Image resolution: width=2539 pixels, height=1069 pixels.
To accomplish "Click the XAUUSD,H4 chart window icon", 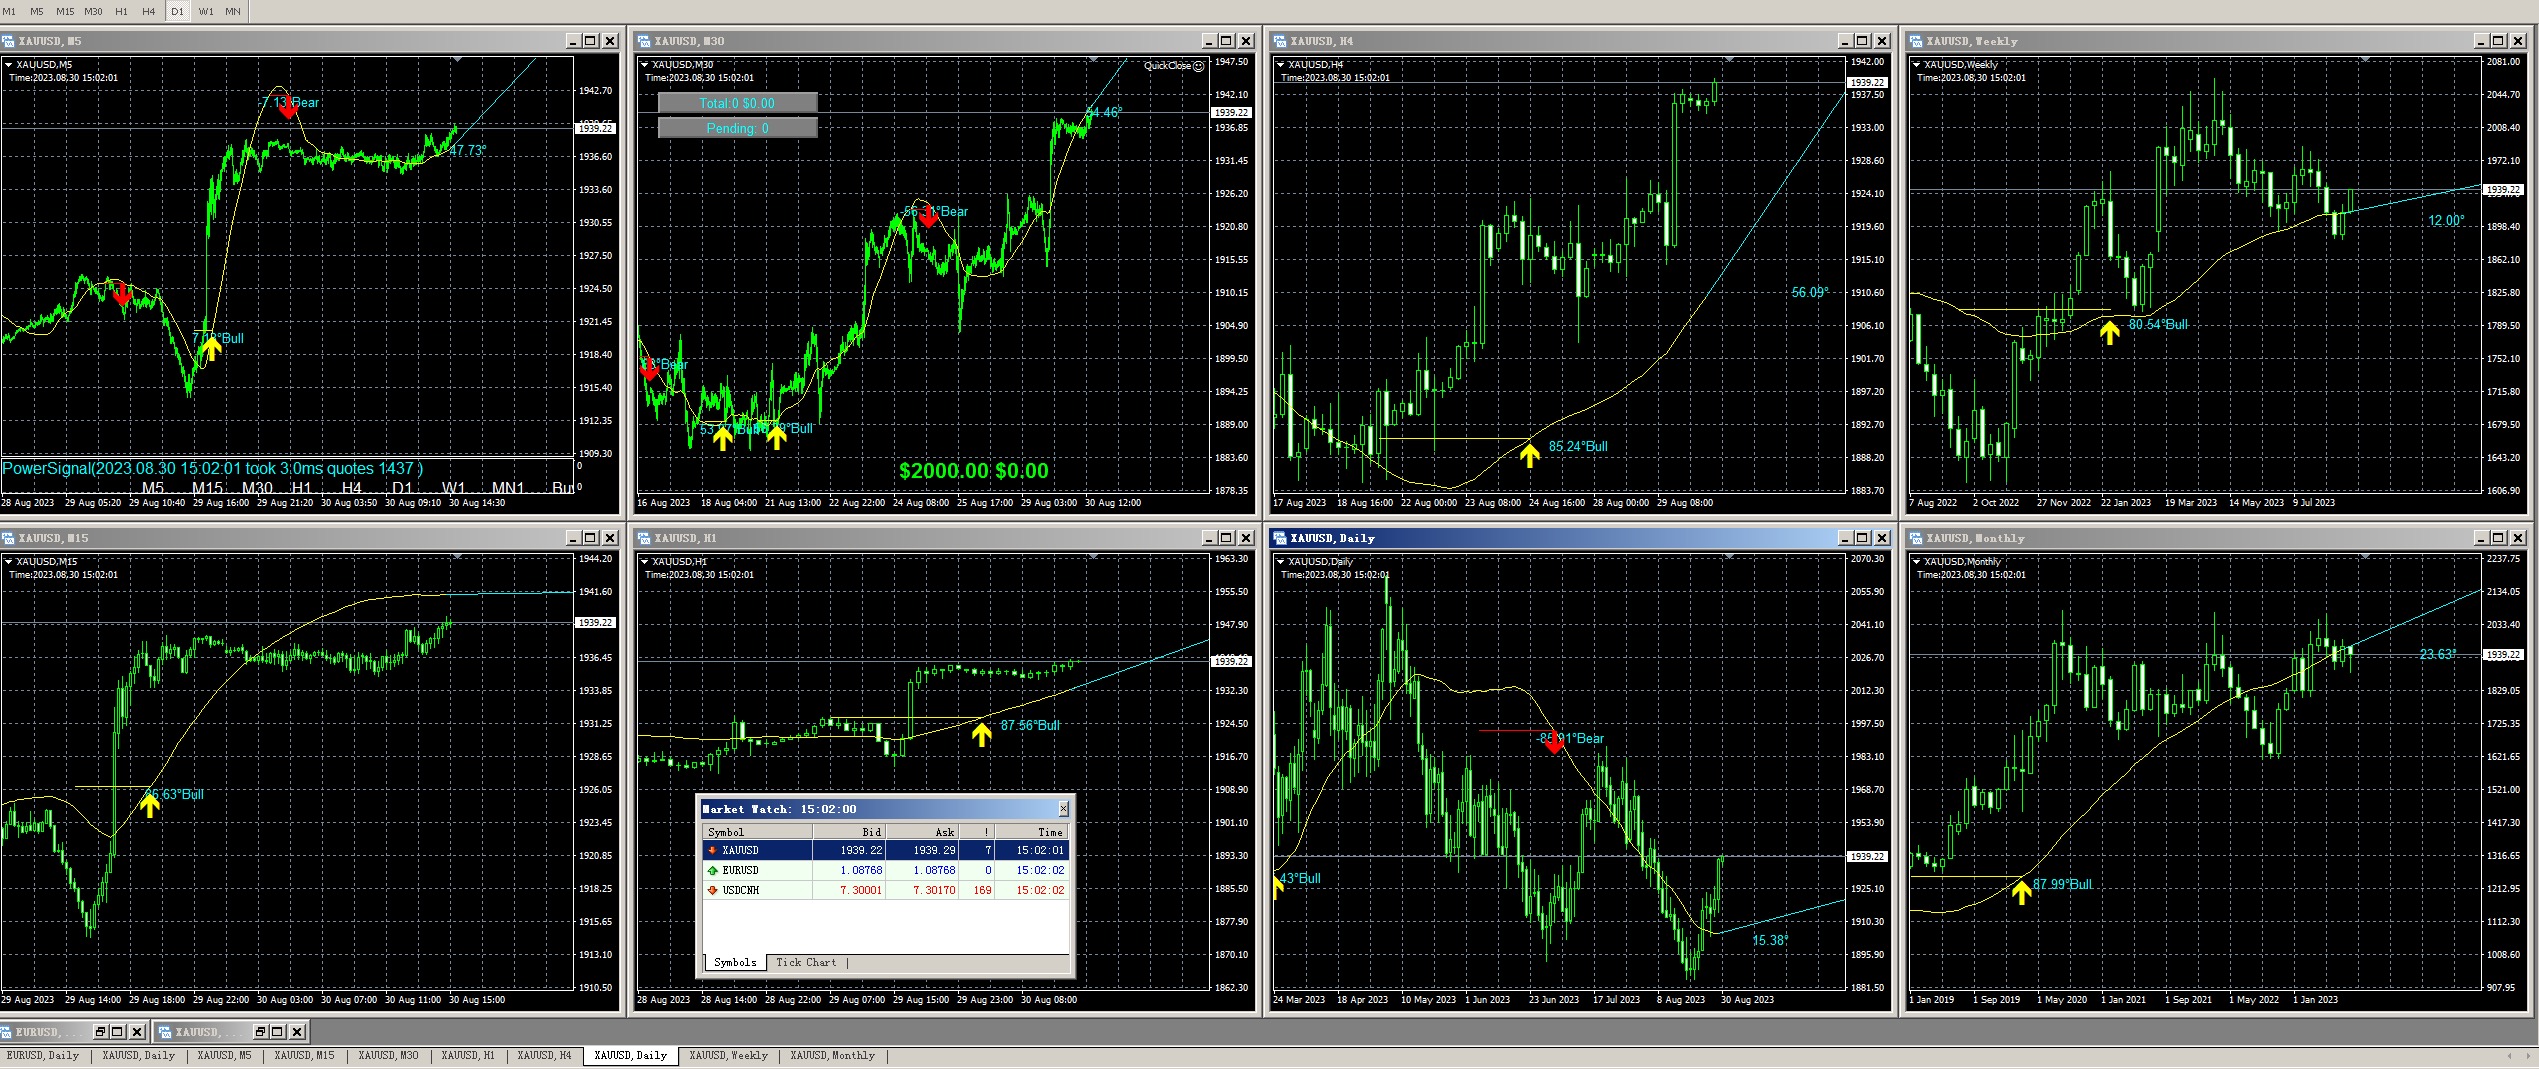I will (1280, 41).
